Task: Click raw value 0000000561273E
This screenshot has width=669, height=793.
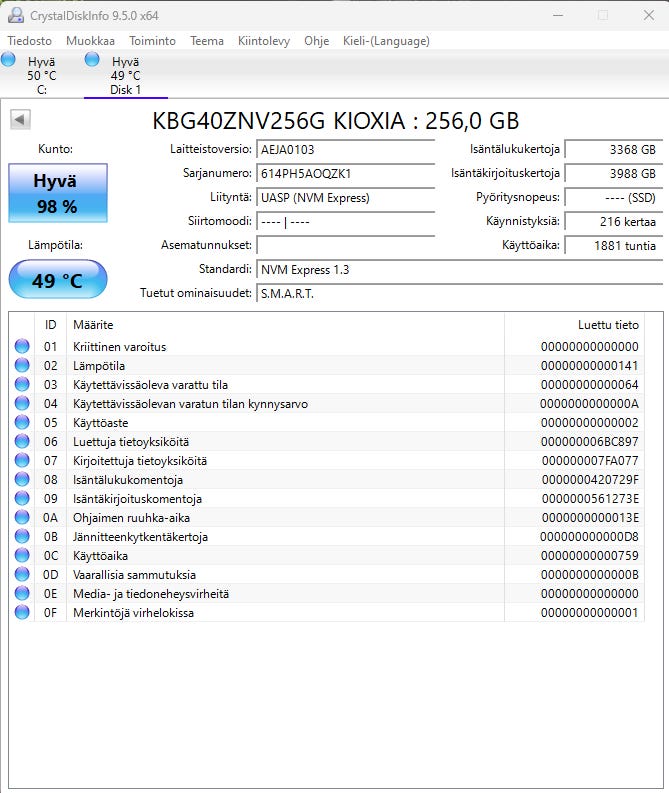Action: pyautogui.click(x=590, y=498)
